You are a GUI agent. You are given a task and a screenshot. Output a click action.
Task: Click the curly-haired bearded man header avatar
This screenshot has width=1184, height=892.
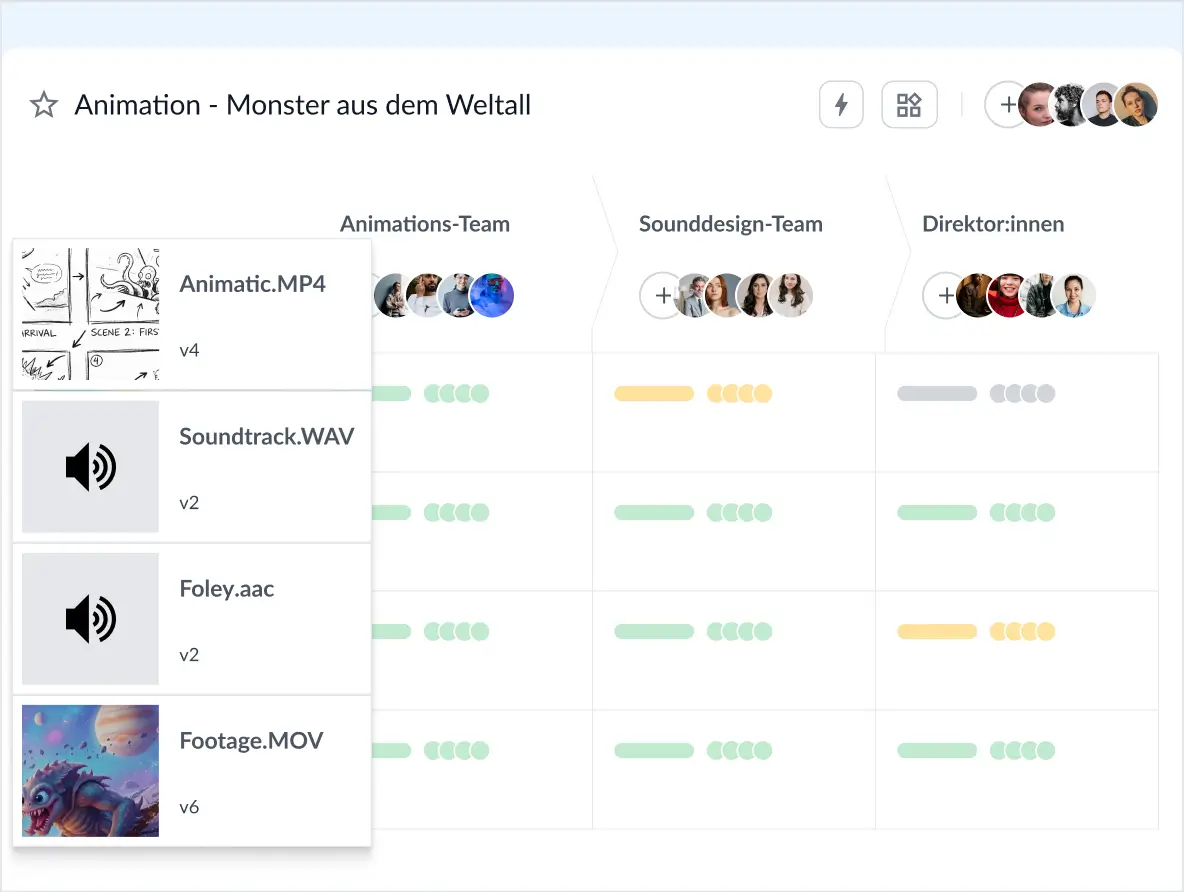[1070, 104]
